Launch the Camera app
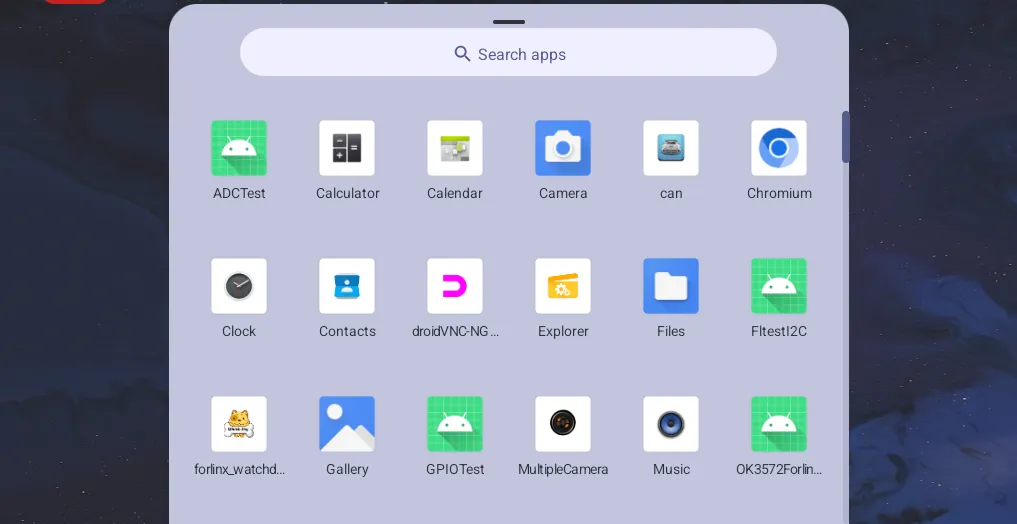Screen dimensions: 1017x524 (563, 148)
